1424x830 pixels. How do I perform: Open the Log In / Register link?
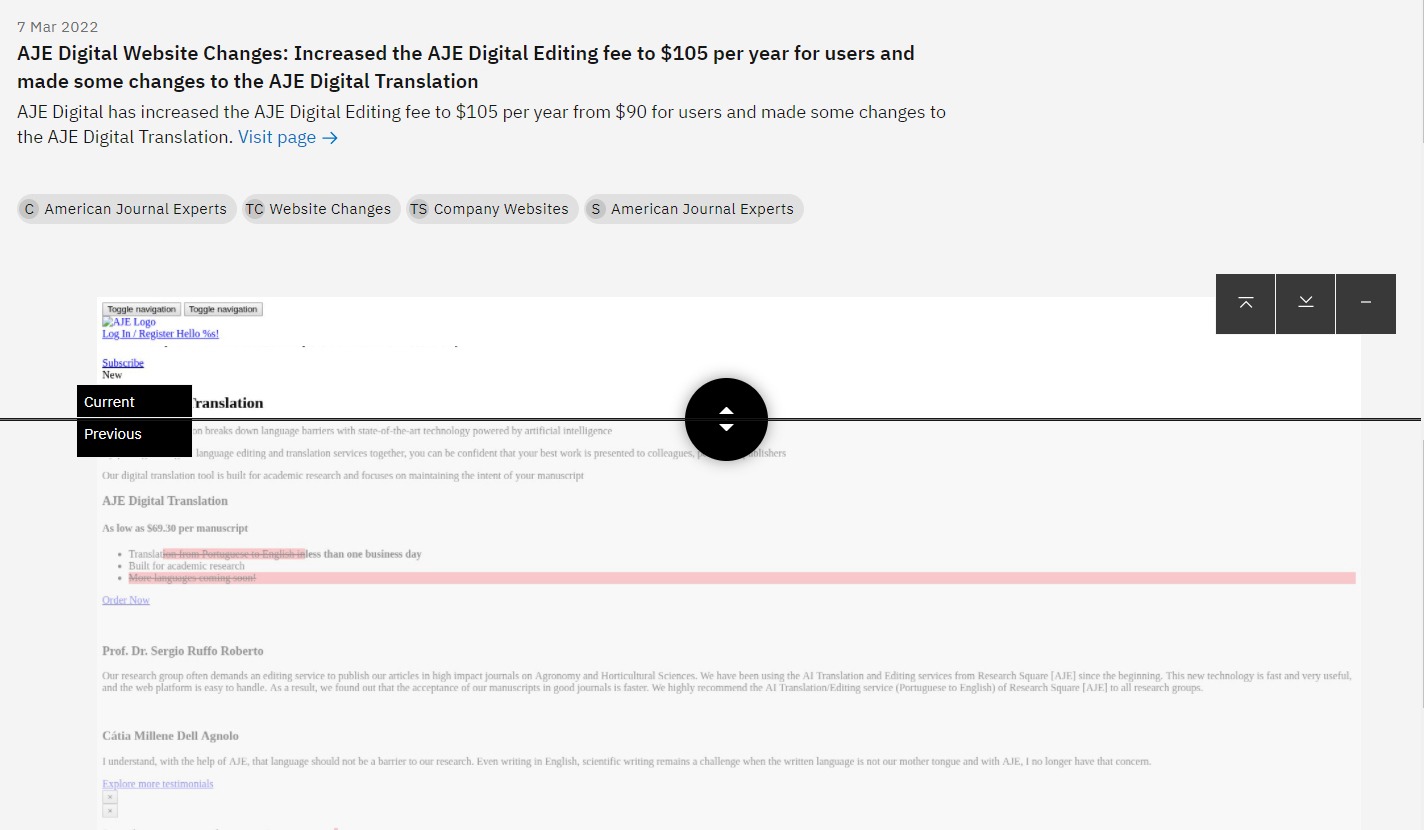pyautogui.click(x=160, y=334)
